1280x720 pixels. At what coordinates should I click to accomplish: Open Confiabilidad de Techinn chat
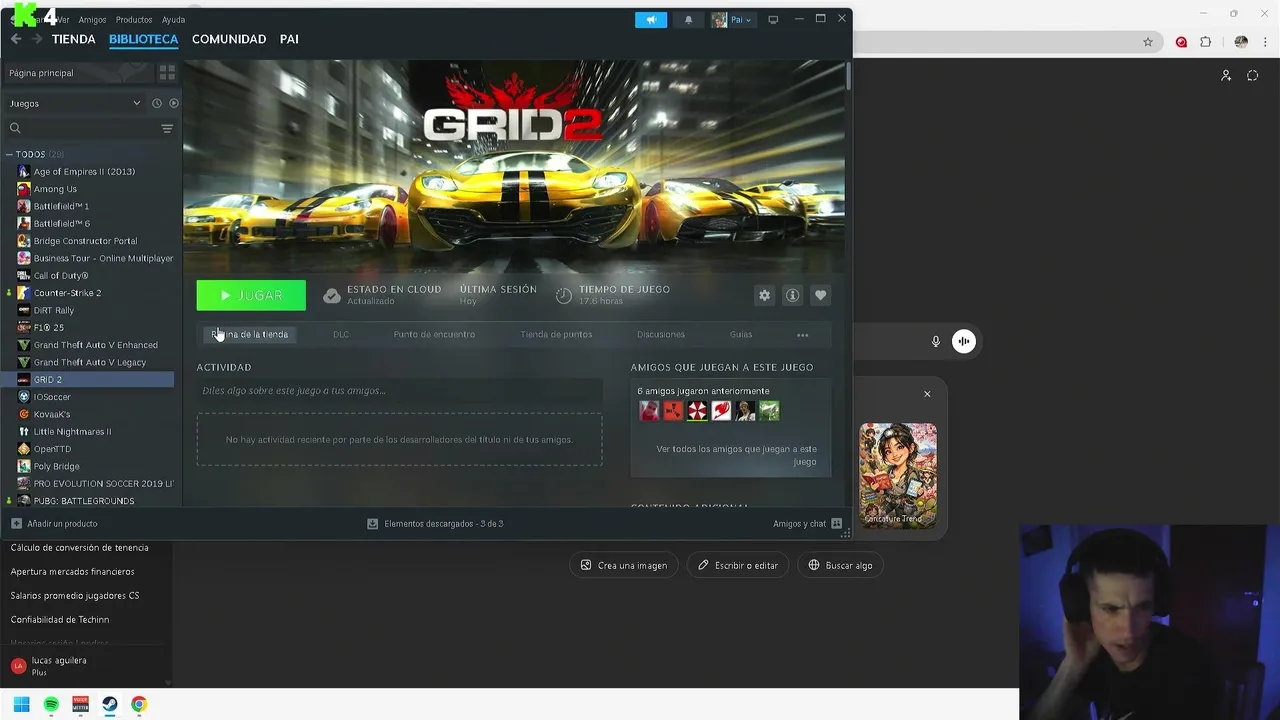click(60, 619)
